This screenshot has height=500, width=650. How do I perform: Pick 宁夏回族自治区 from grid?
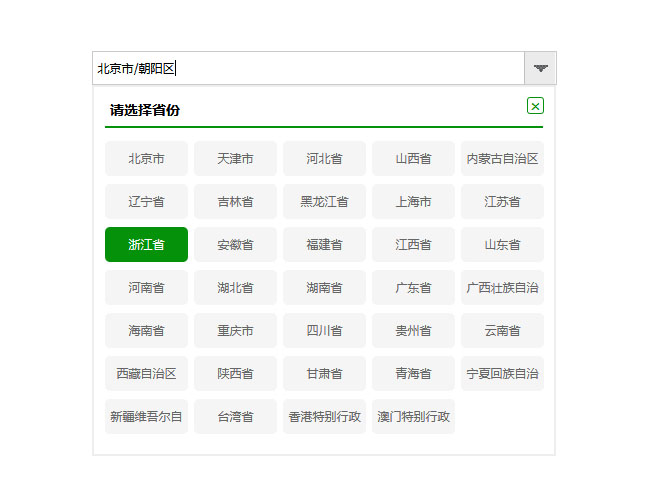pos(502,373)
